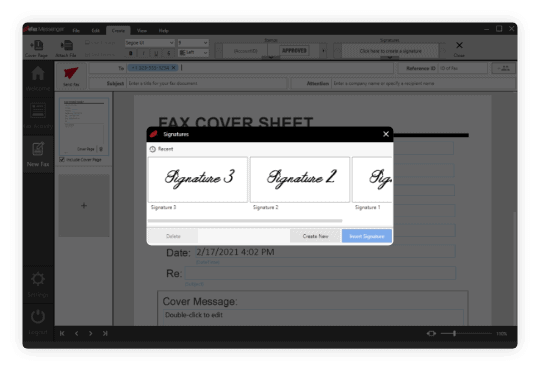Click the zoom slider handle
The height and width of the screenshot is (372, 540).
click(x=455, y=333)
